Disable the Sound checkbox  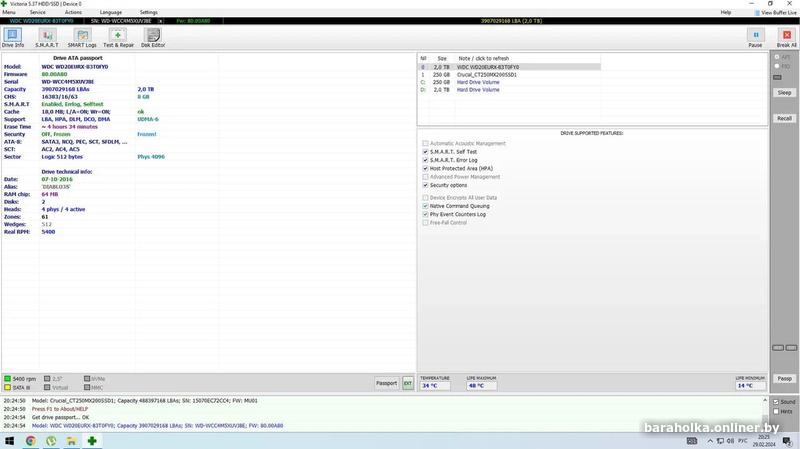tap(776, 402)
